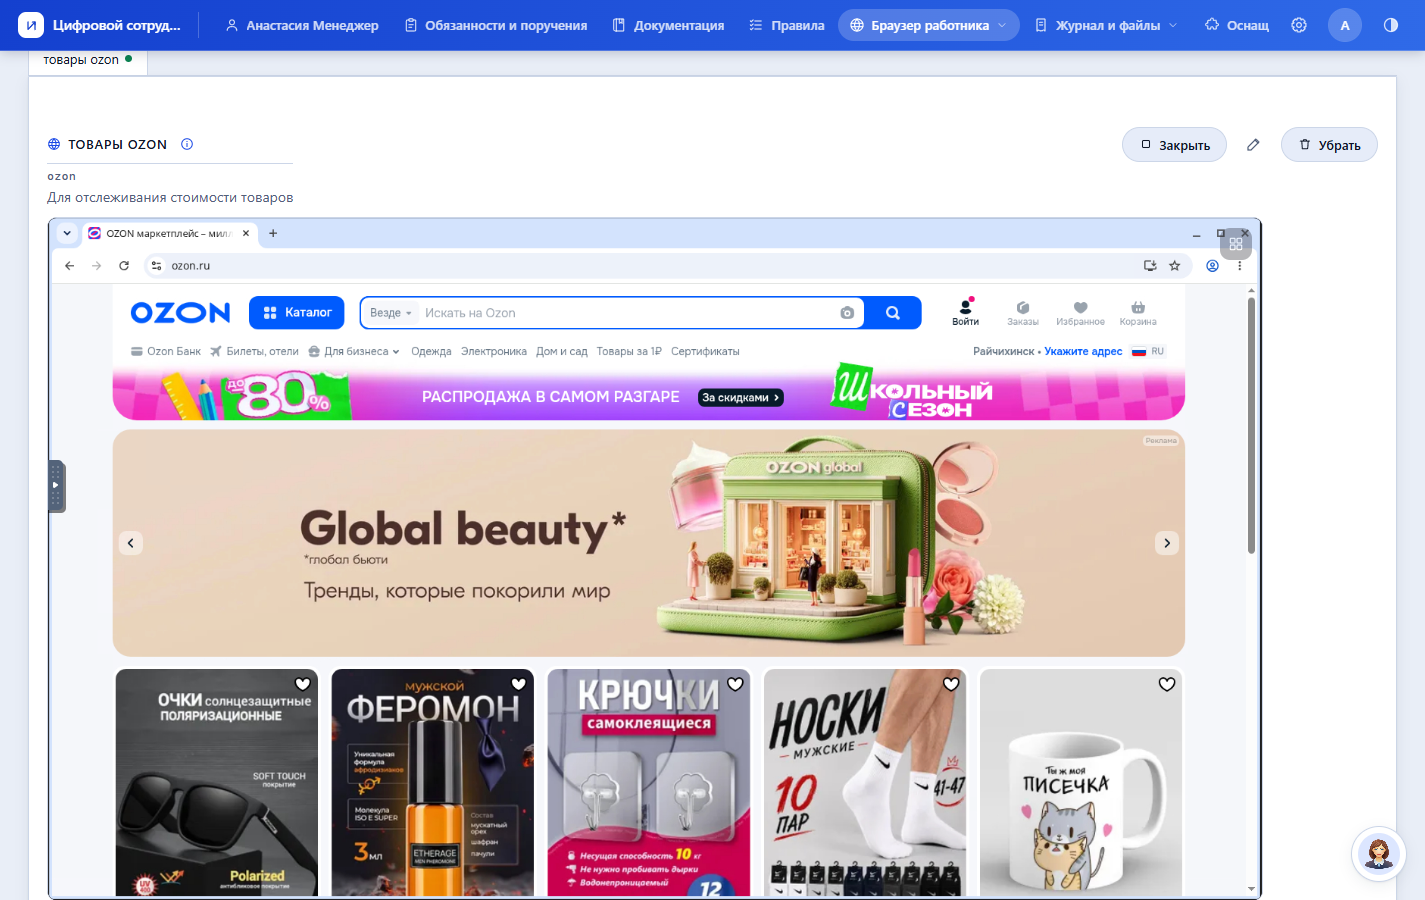Viewport: 1425px width, 900px height.
Task: Open Документация section
Action: (668, 25)
